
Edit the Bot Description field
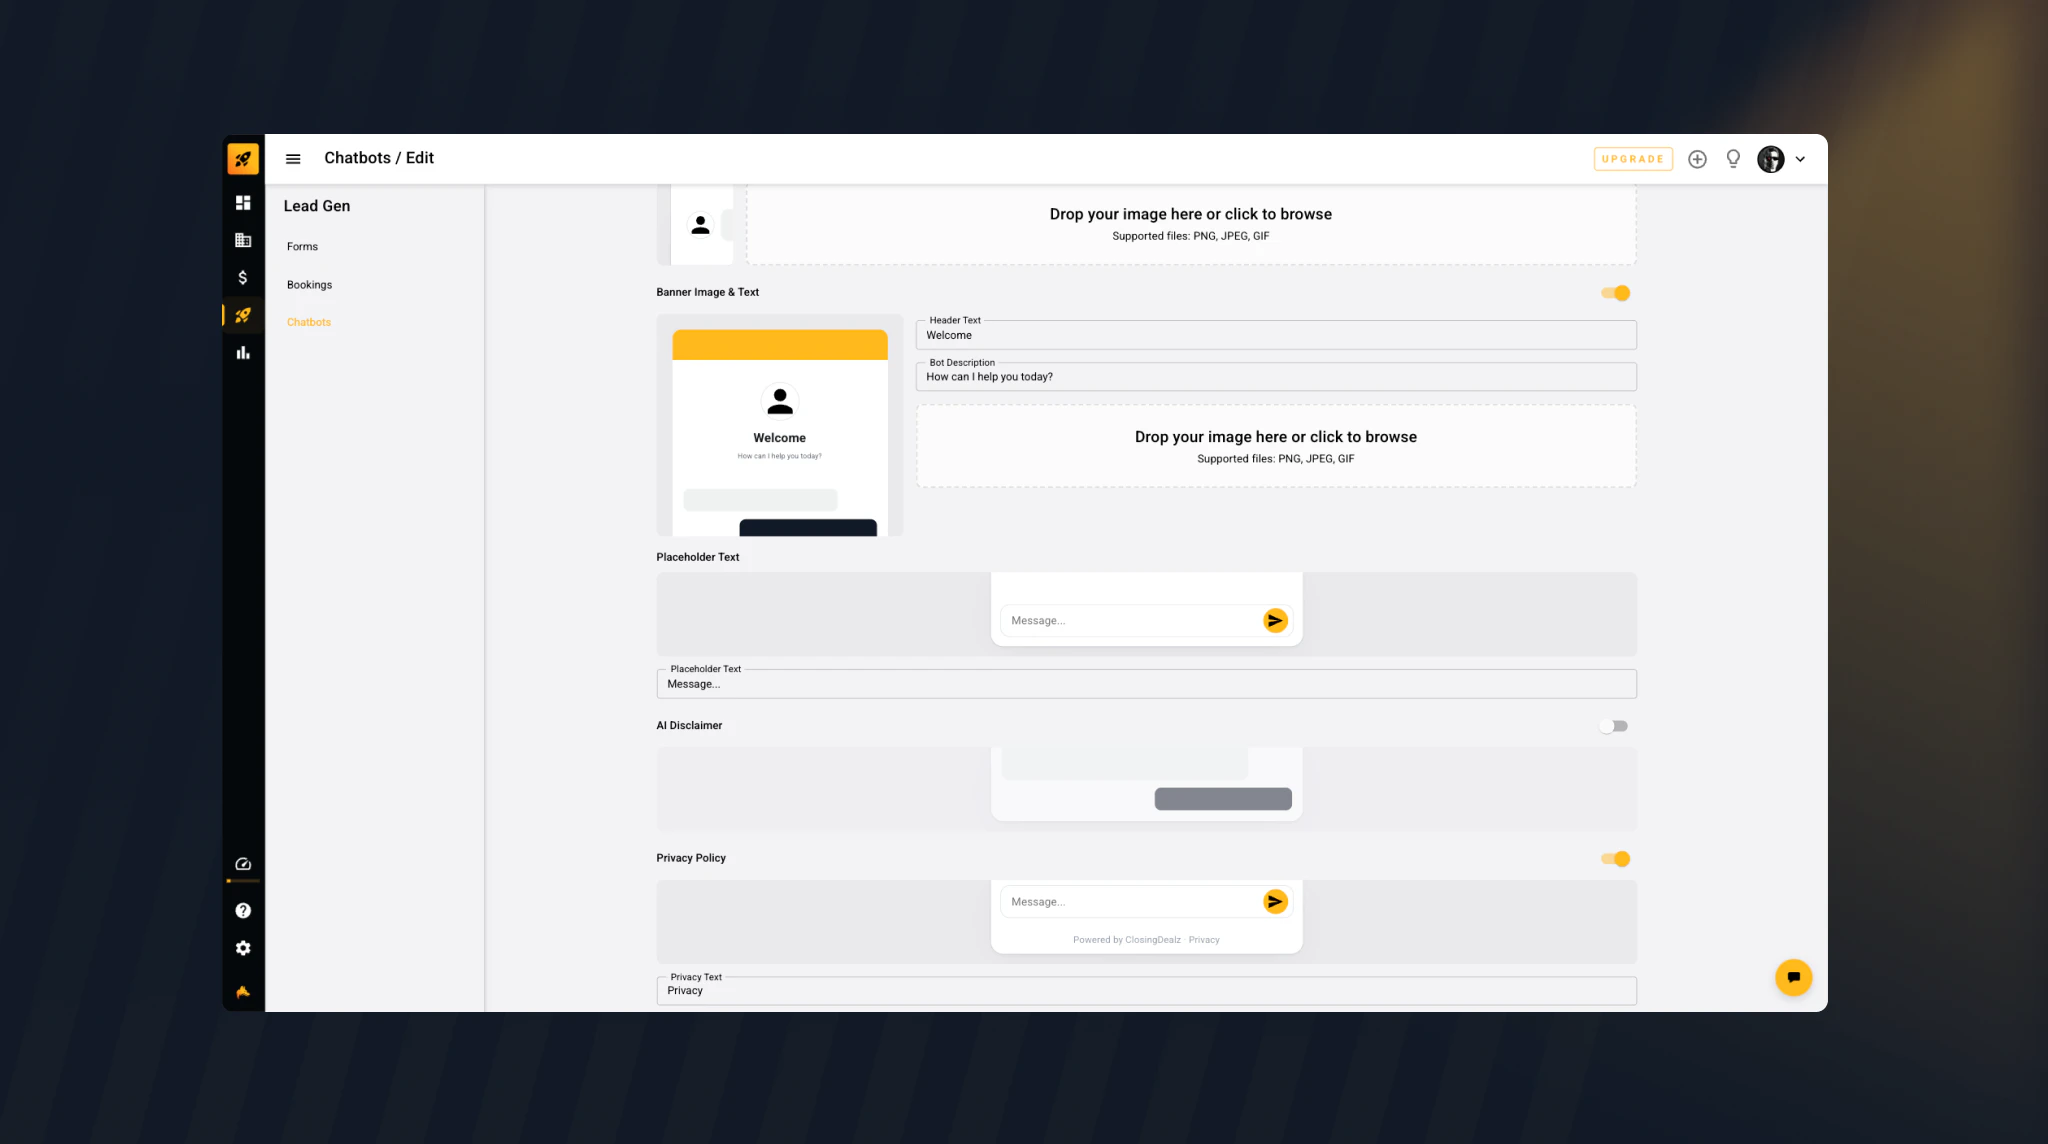pyautogui.click(x=1276, y=377)
